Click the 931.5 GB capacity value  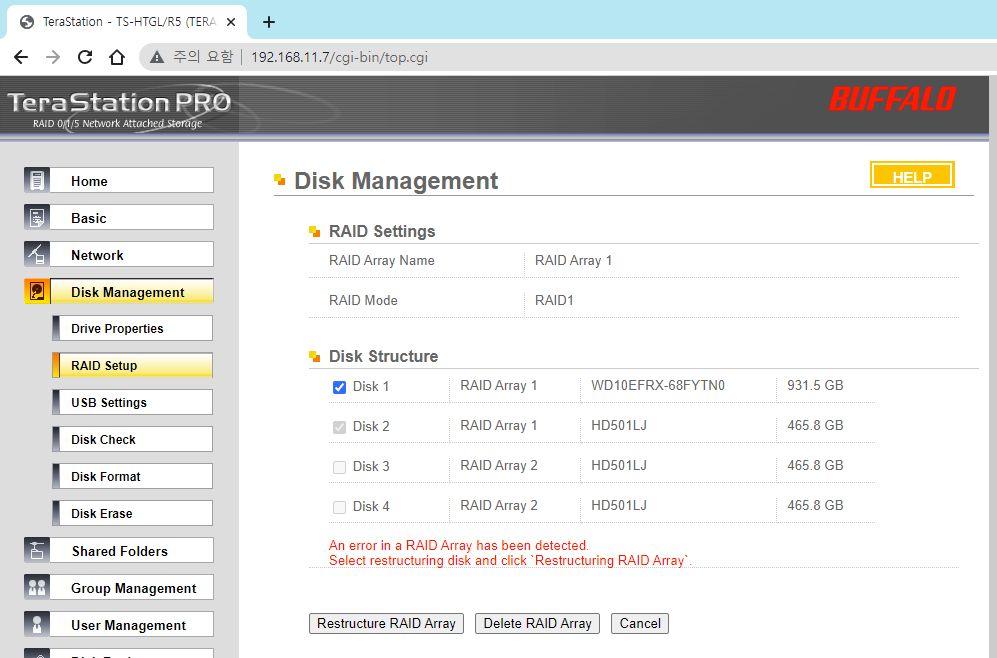815,385
